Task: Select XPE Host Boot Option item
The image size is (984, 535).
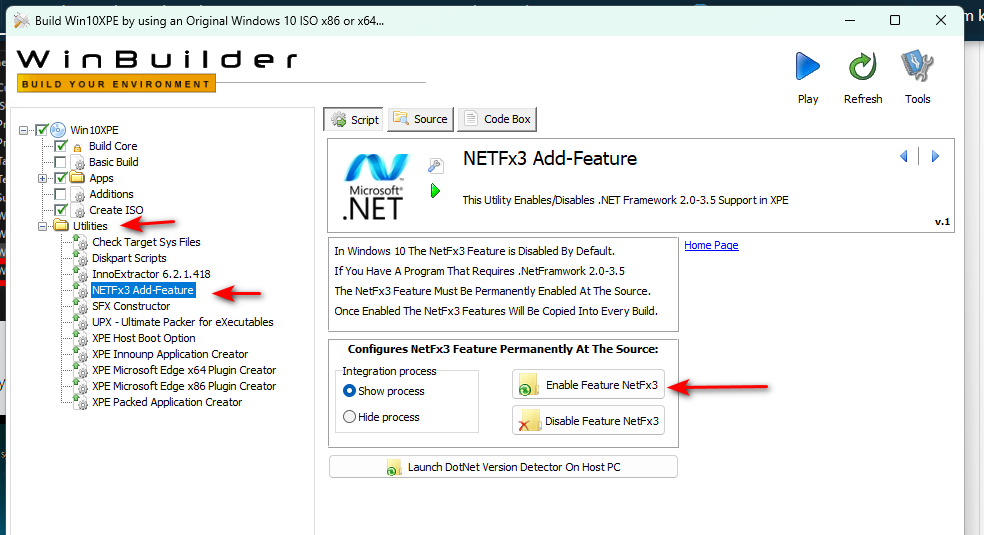Action: (x=144, y=338)
